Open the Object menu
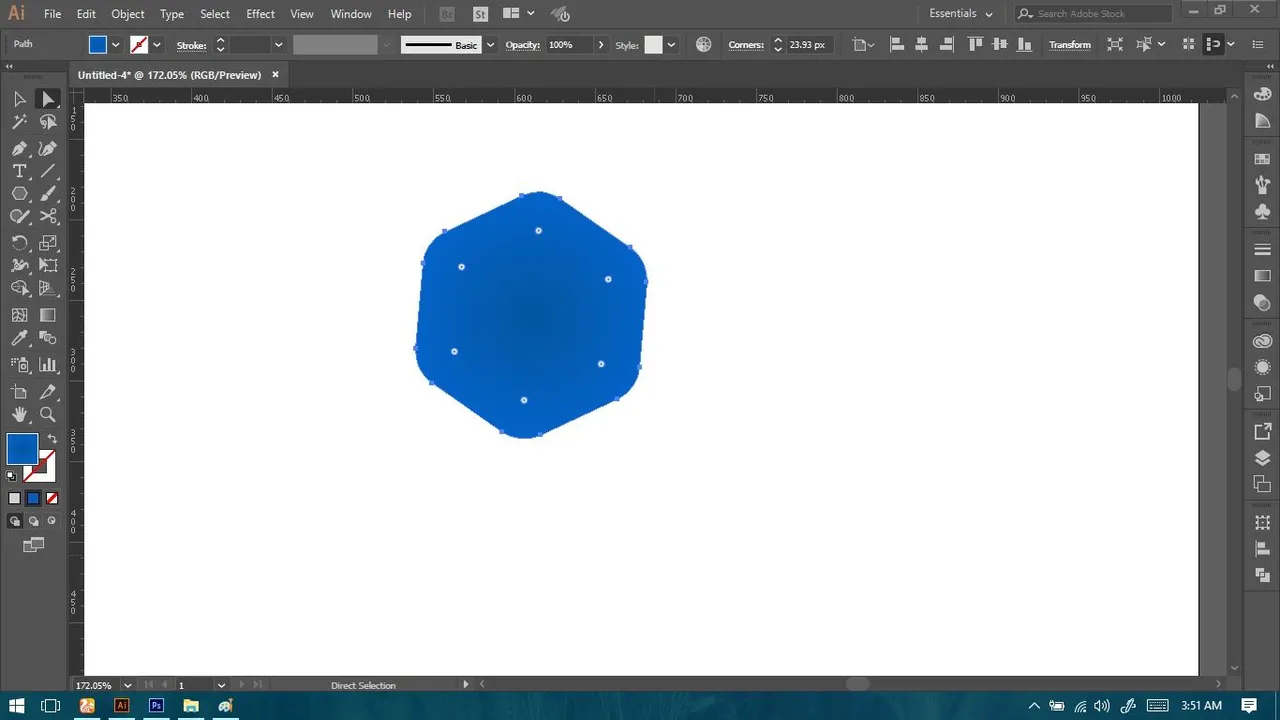 click(128, 14)
